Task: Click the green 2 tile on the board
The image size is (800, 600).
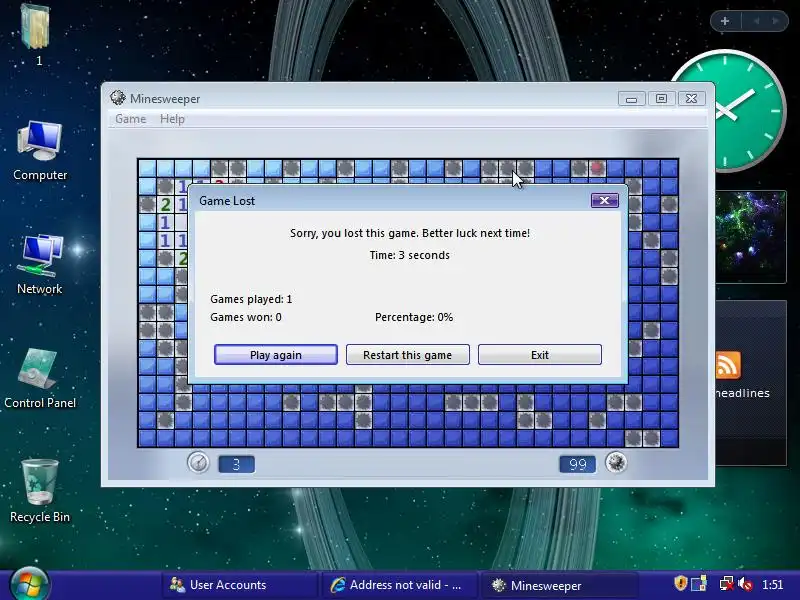Action: [x=165, y=205]
